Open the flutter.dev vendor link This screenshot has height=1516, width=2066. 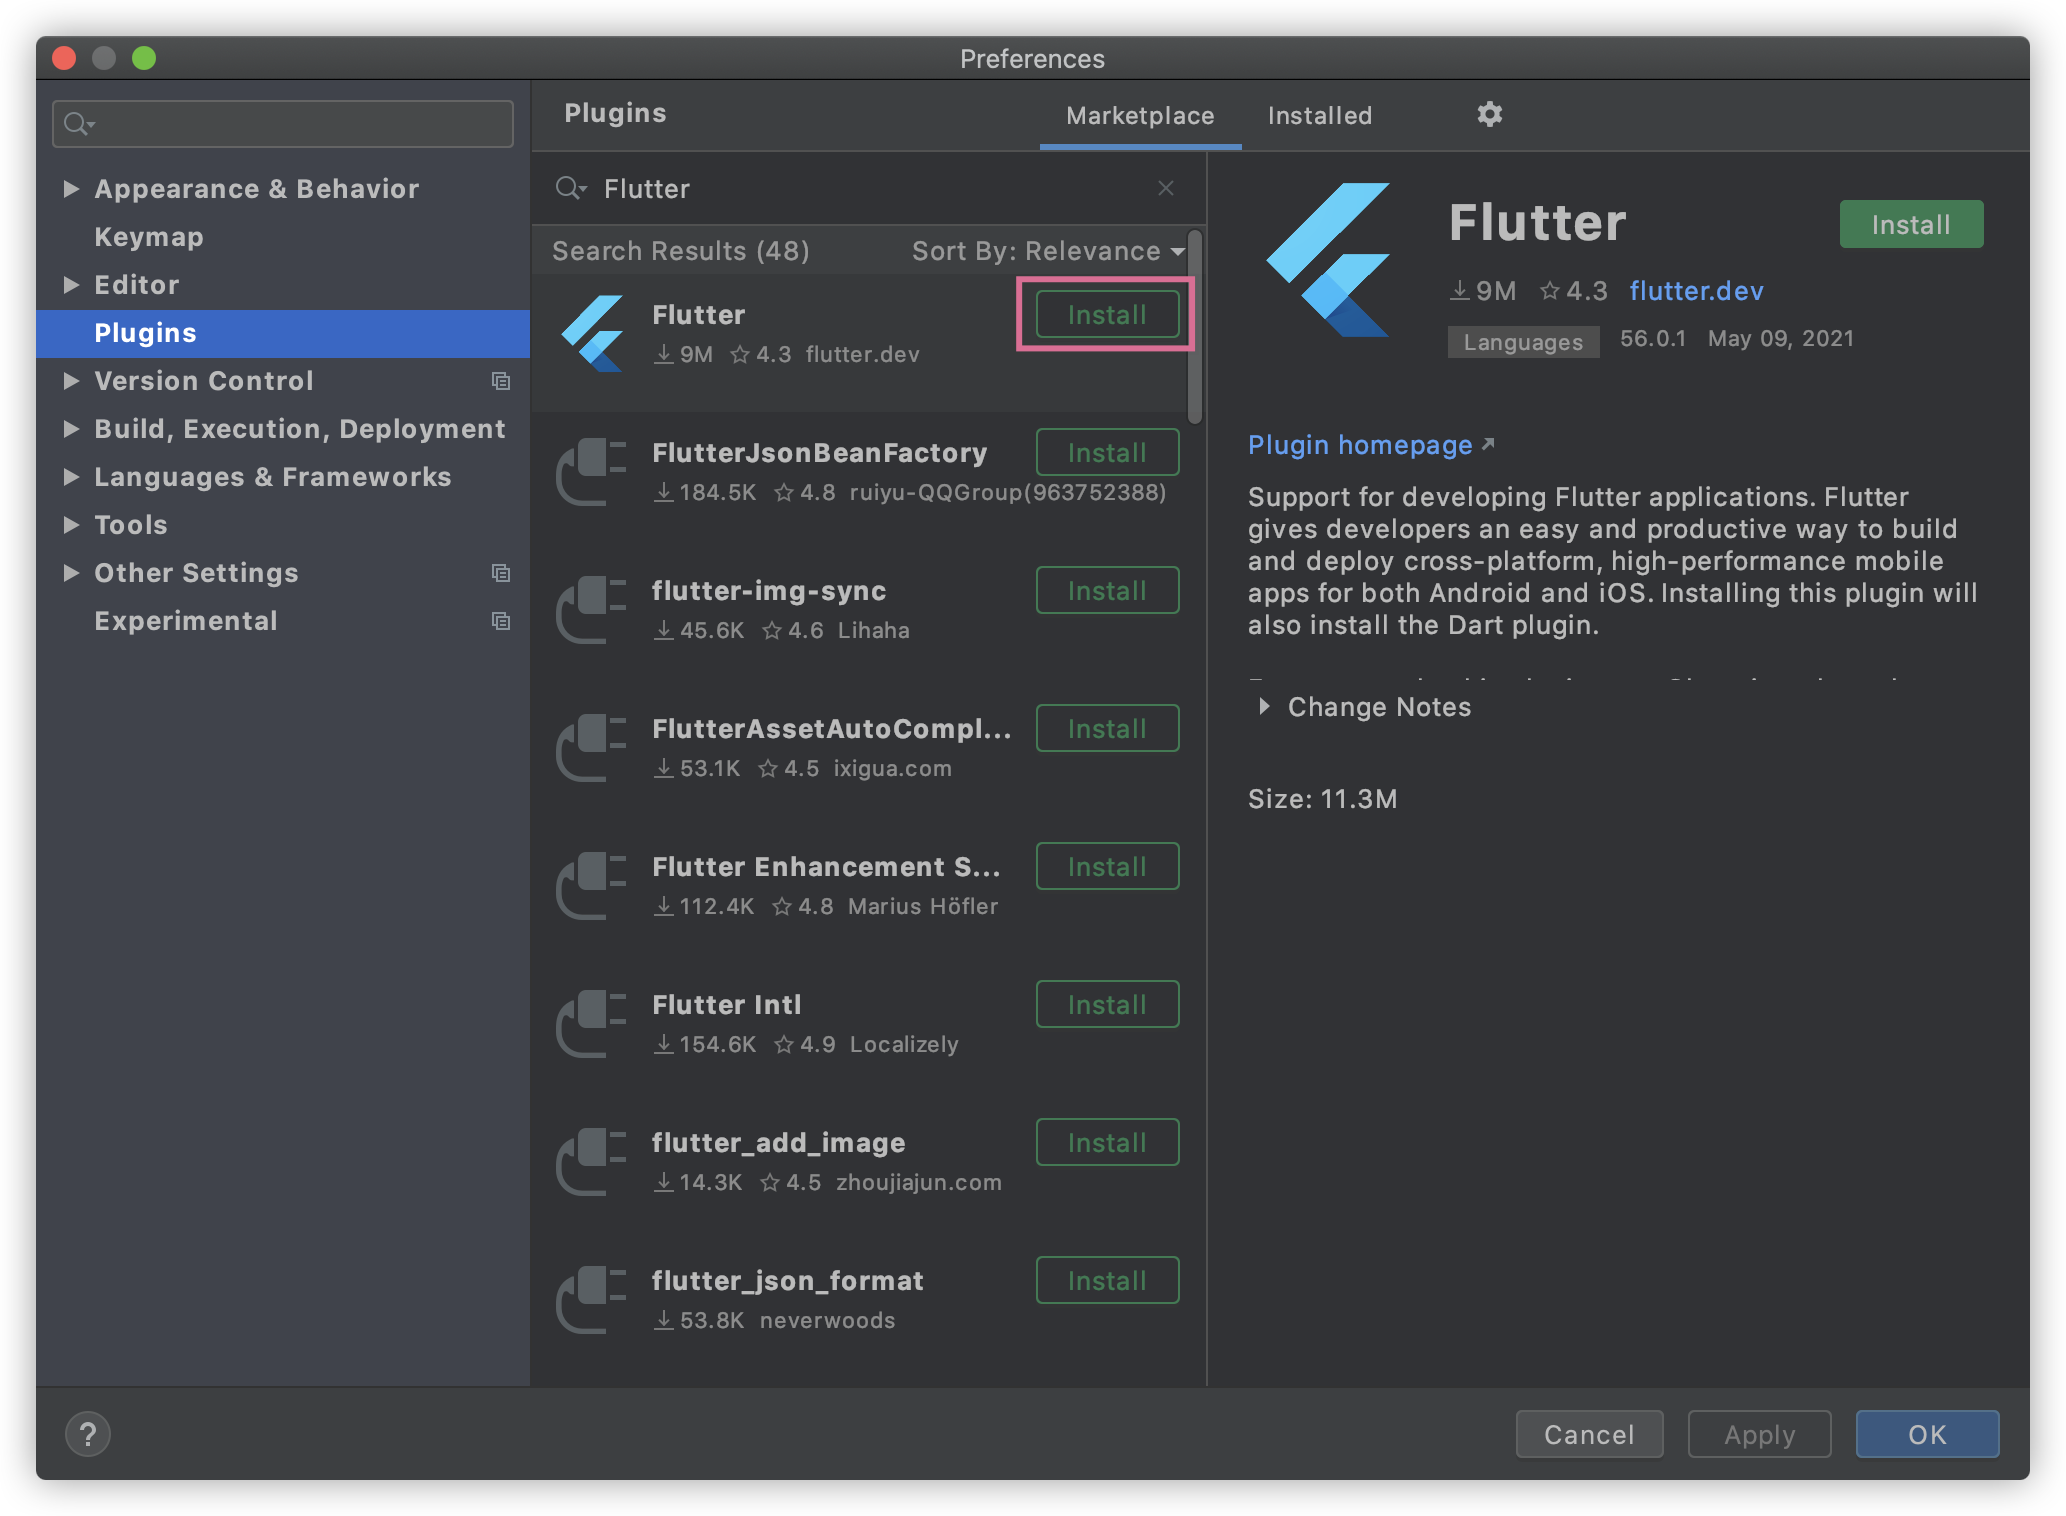coord(1696,291)
